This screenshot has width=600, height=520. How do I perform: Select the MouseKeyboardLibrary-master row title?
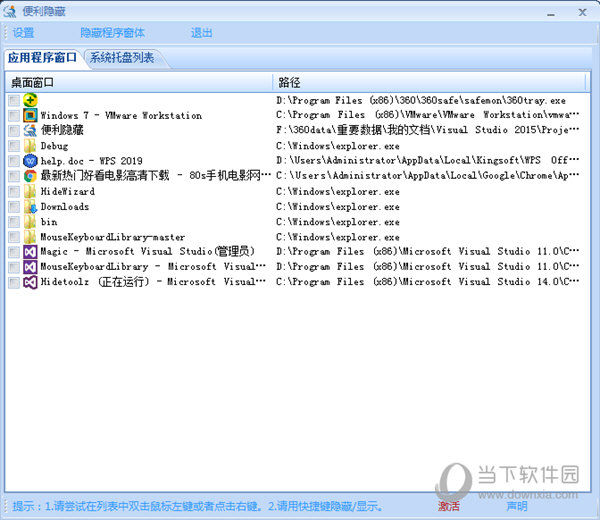tap(112, 237)
